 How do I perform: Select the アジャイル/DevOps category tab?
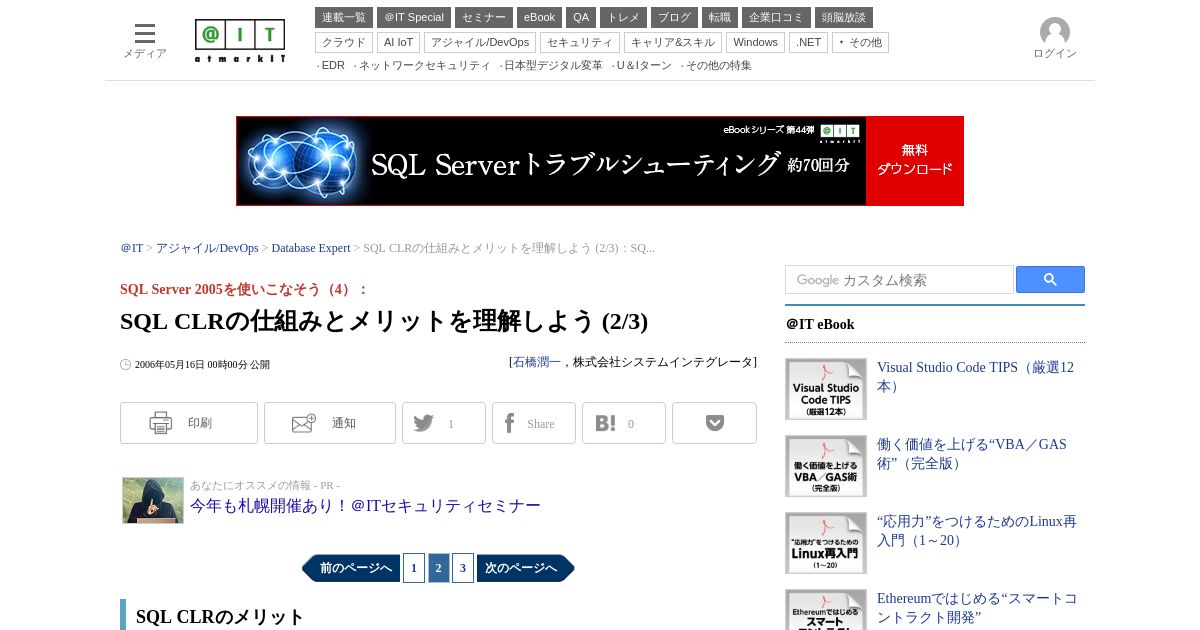click(480, 42)
